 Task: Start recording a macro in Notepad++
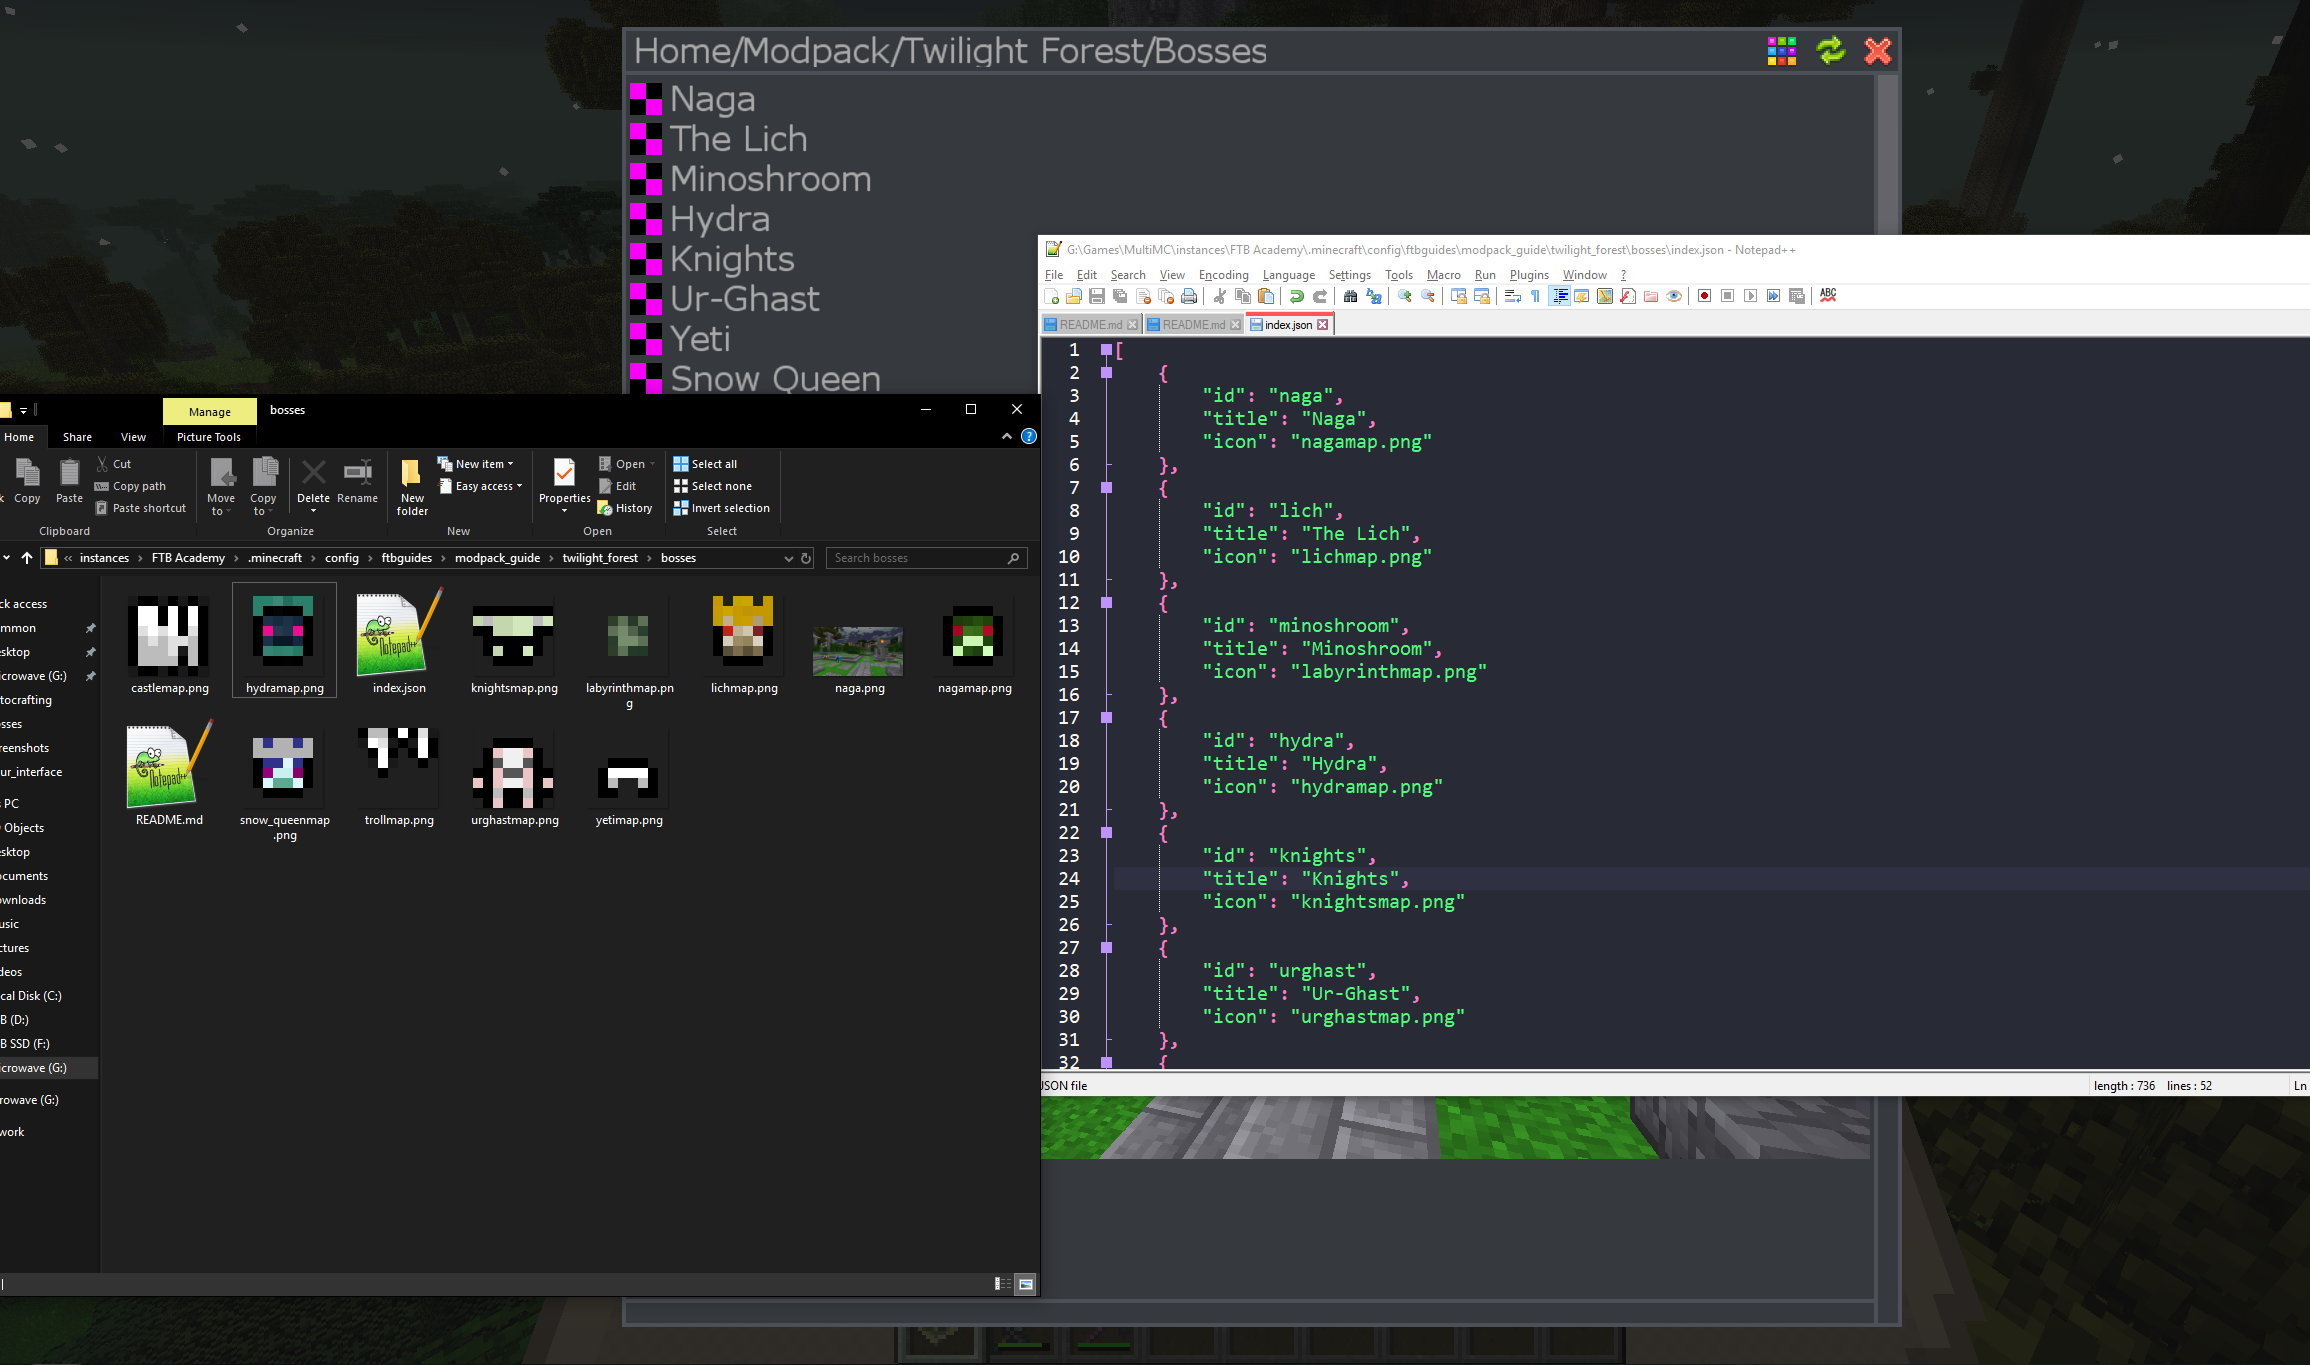click(1703, 296)
